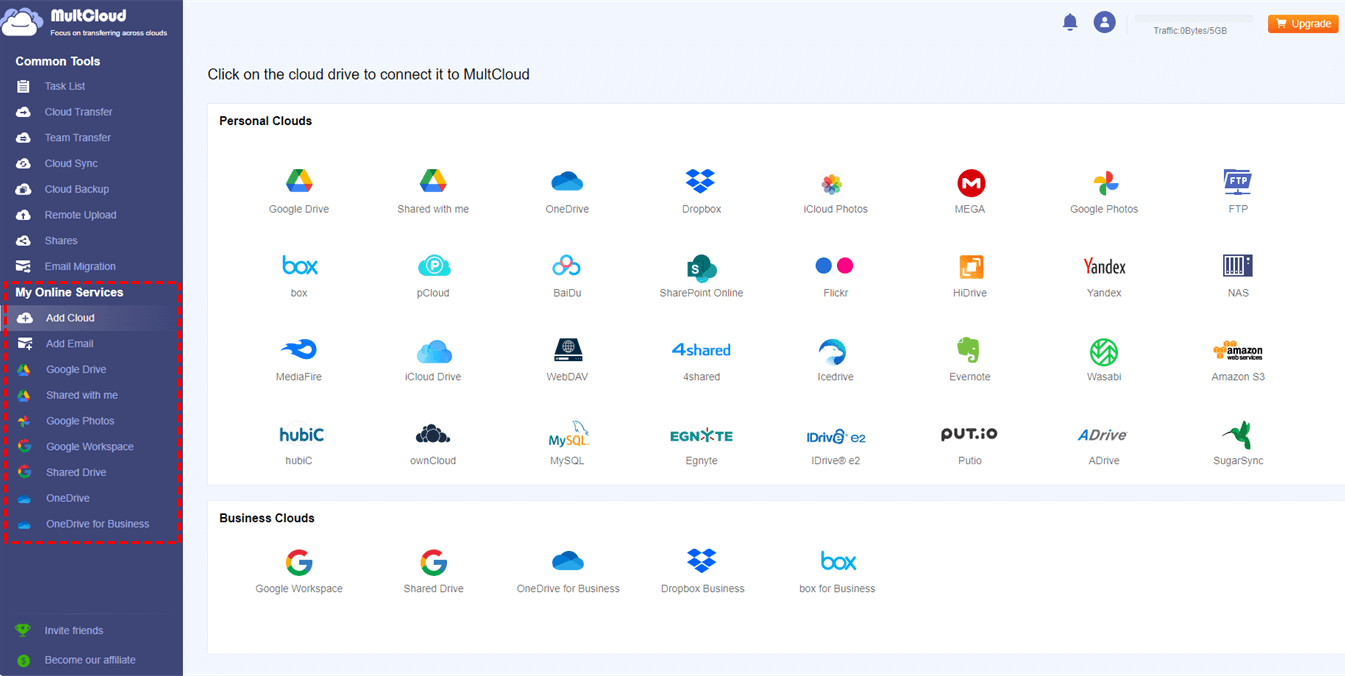This screenshot has height=676, width=1345.
Task: Connect iCloud Drive
Action: coord(433,360)
